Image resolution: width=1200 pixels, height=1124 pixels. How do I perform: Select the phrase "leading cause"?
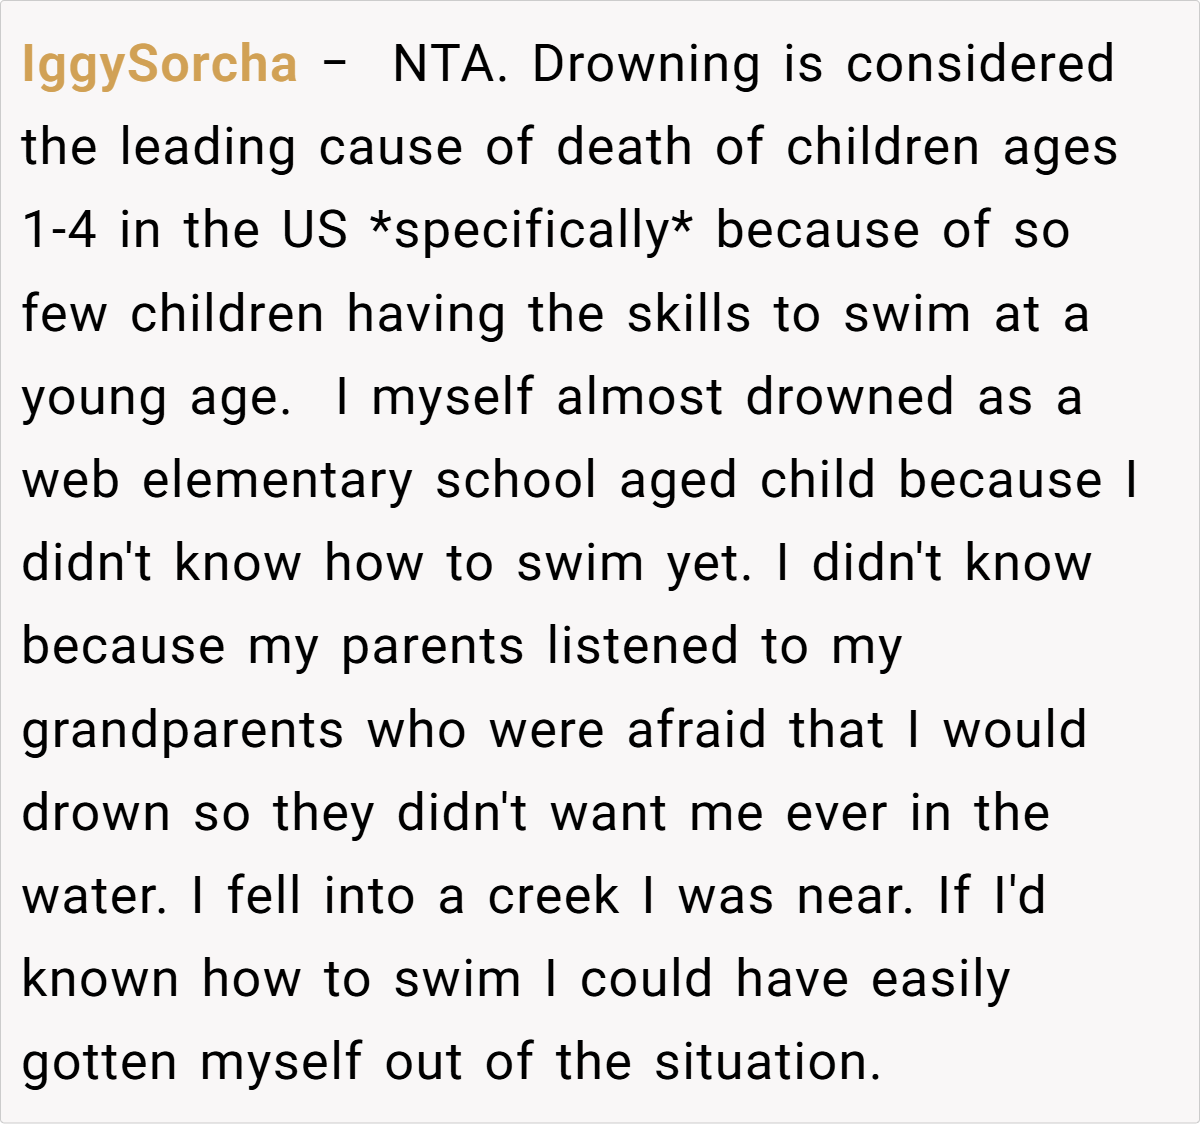pyautogui.click(x=292, y=147)
